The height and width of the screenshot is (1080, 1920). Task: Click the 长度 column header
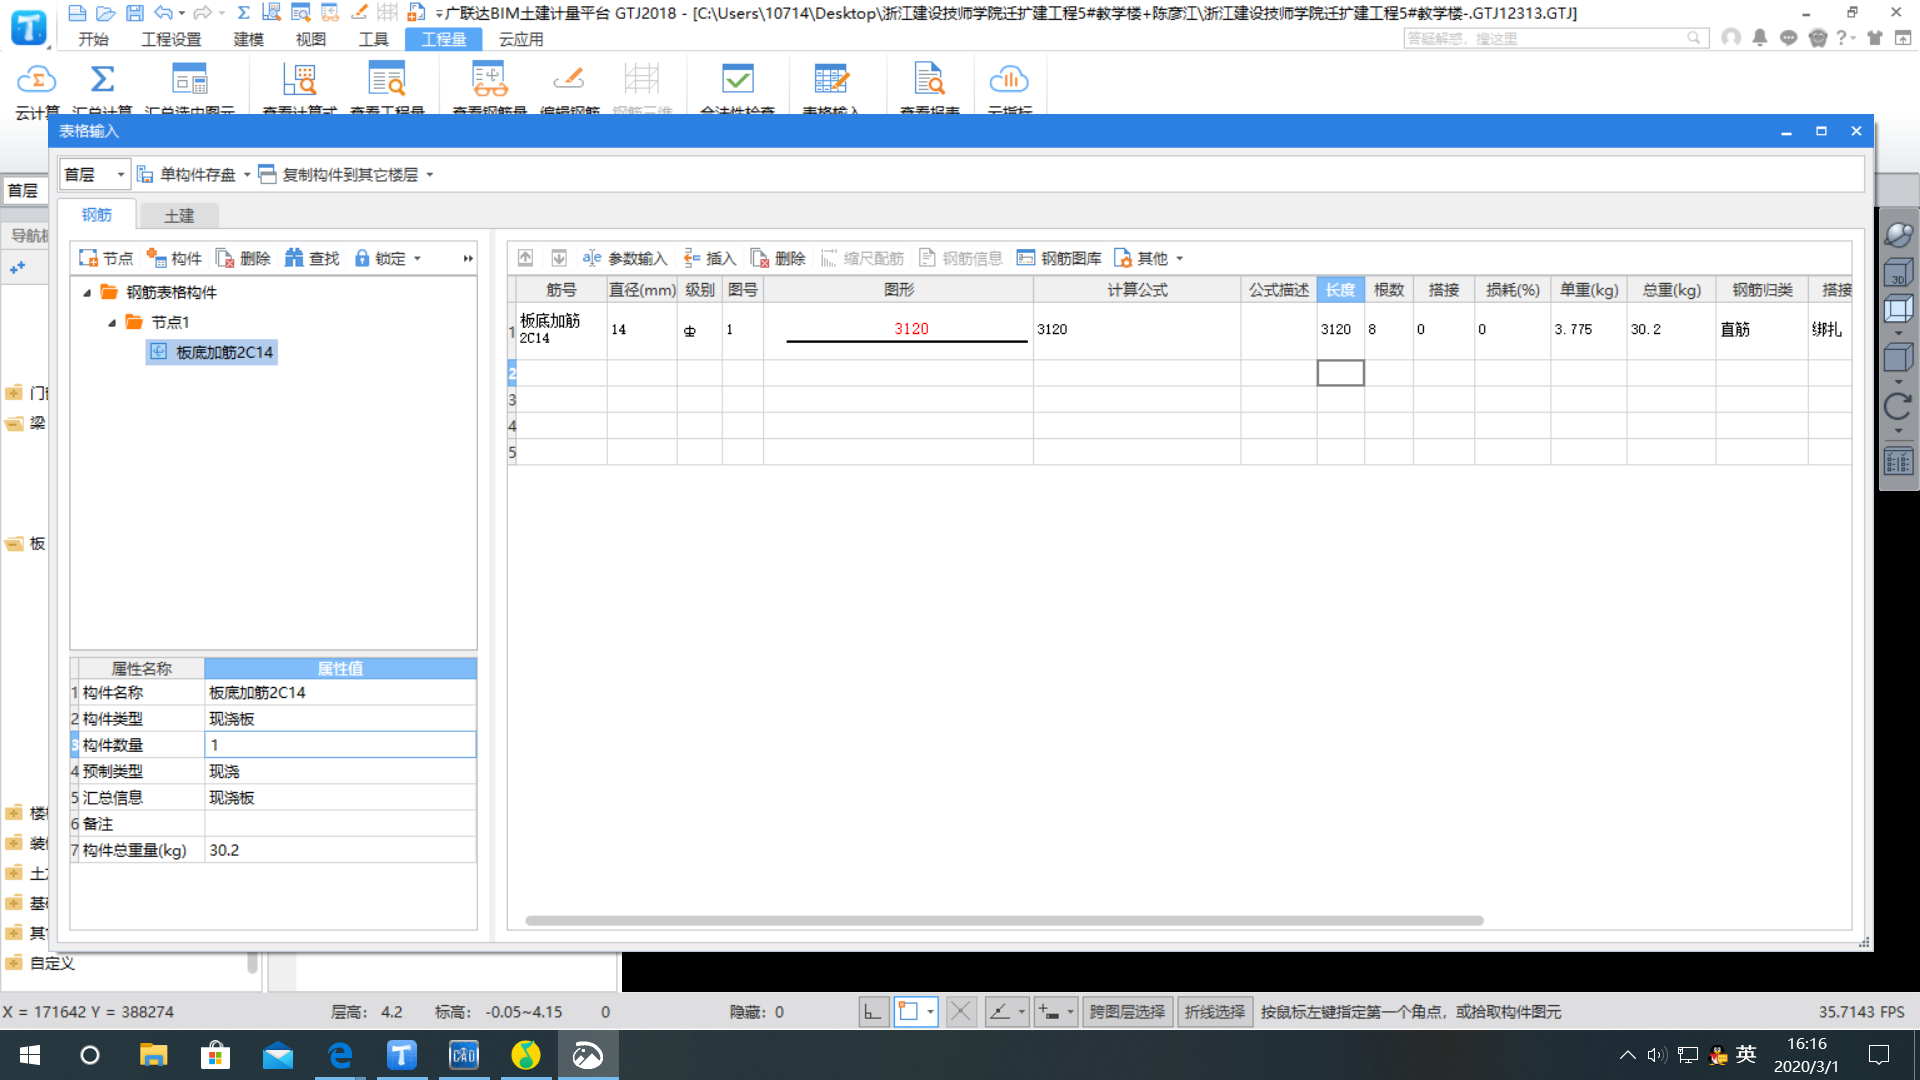(1340, 290)
